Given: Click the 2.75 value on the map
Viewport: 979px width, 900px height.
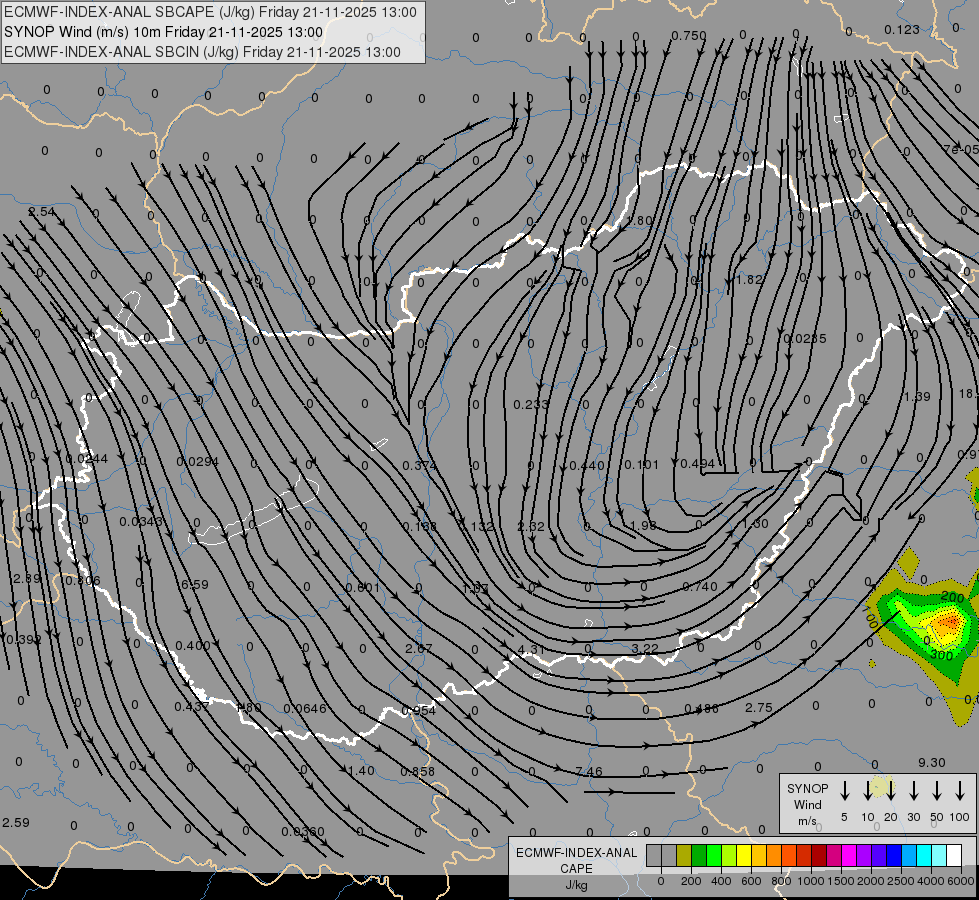Looking at the screenshot, I should [759, 708].
